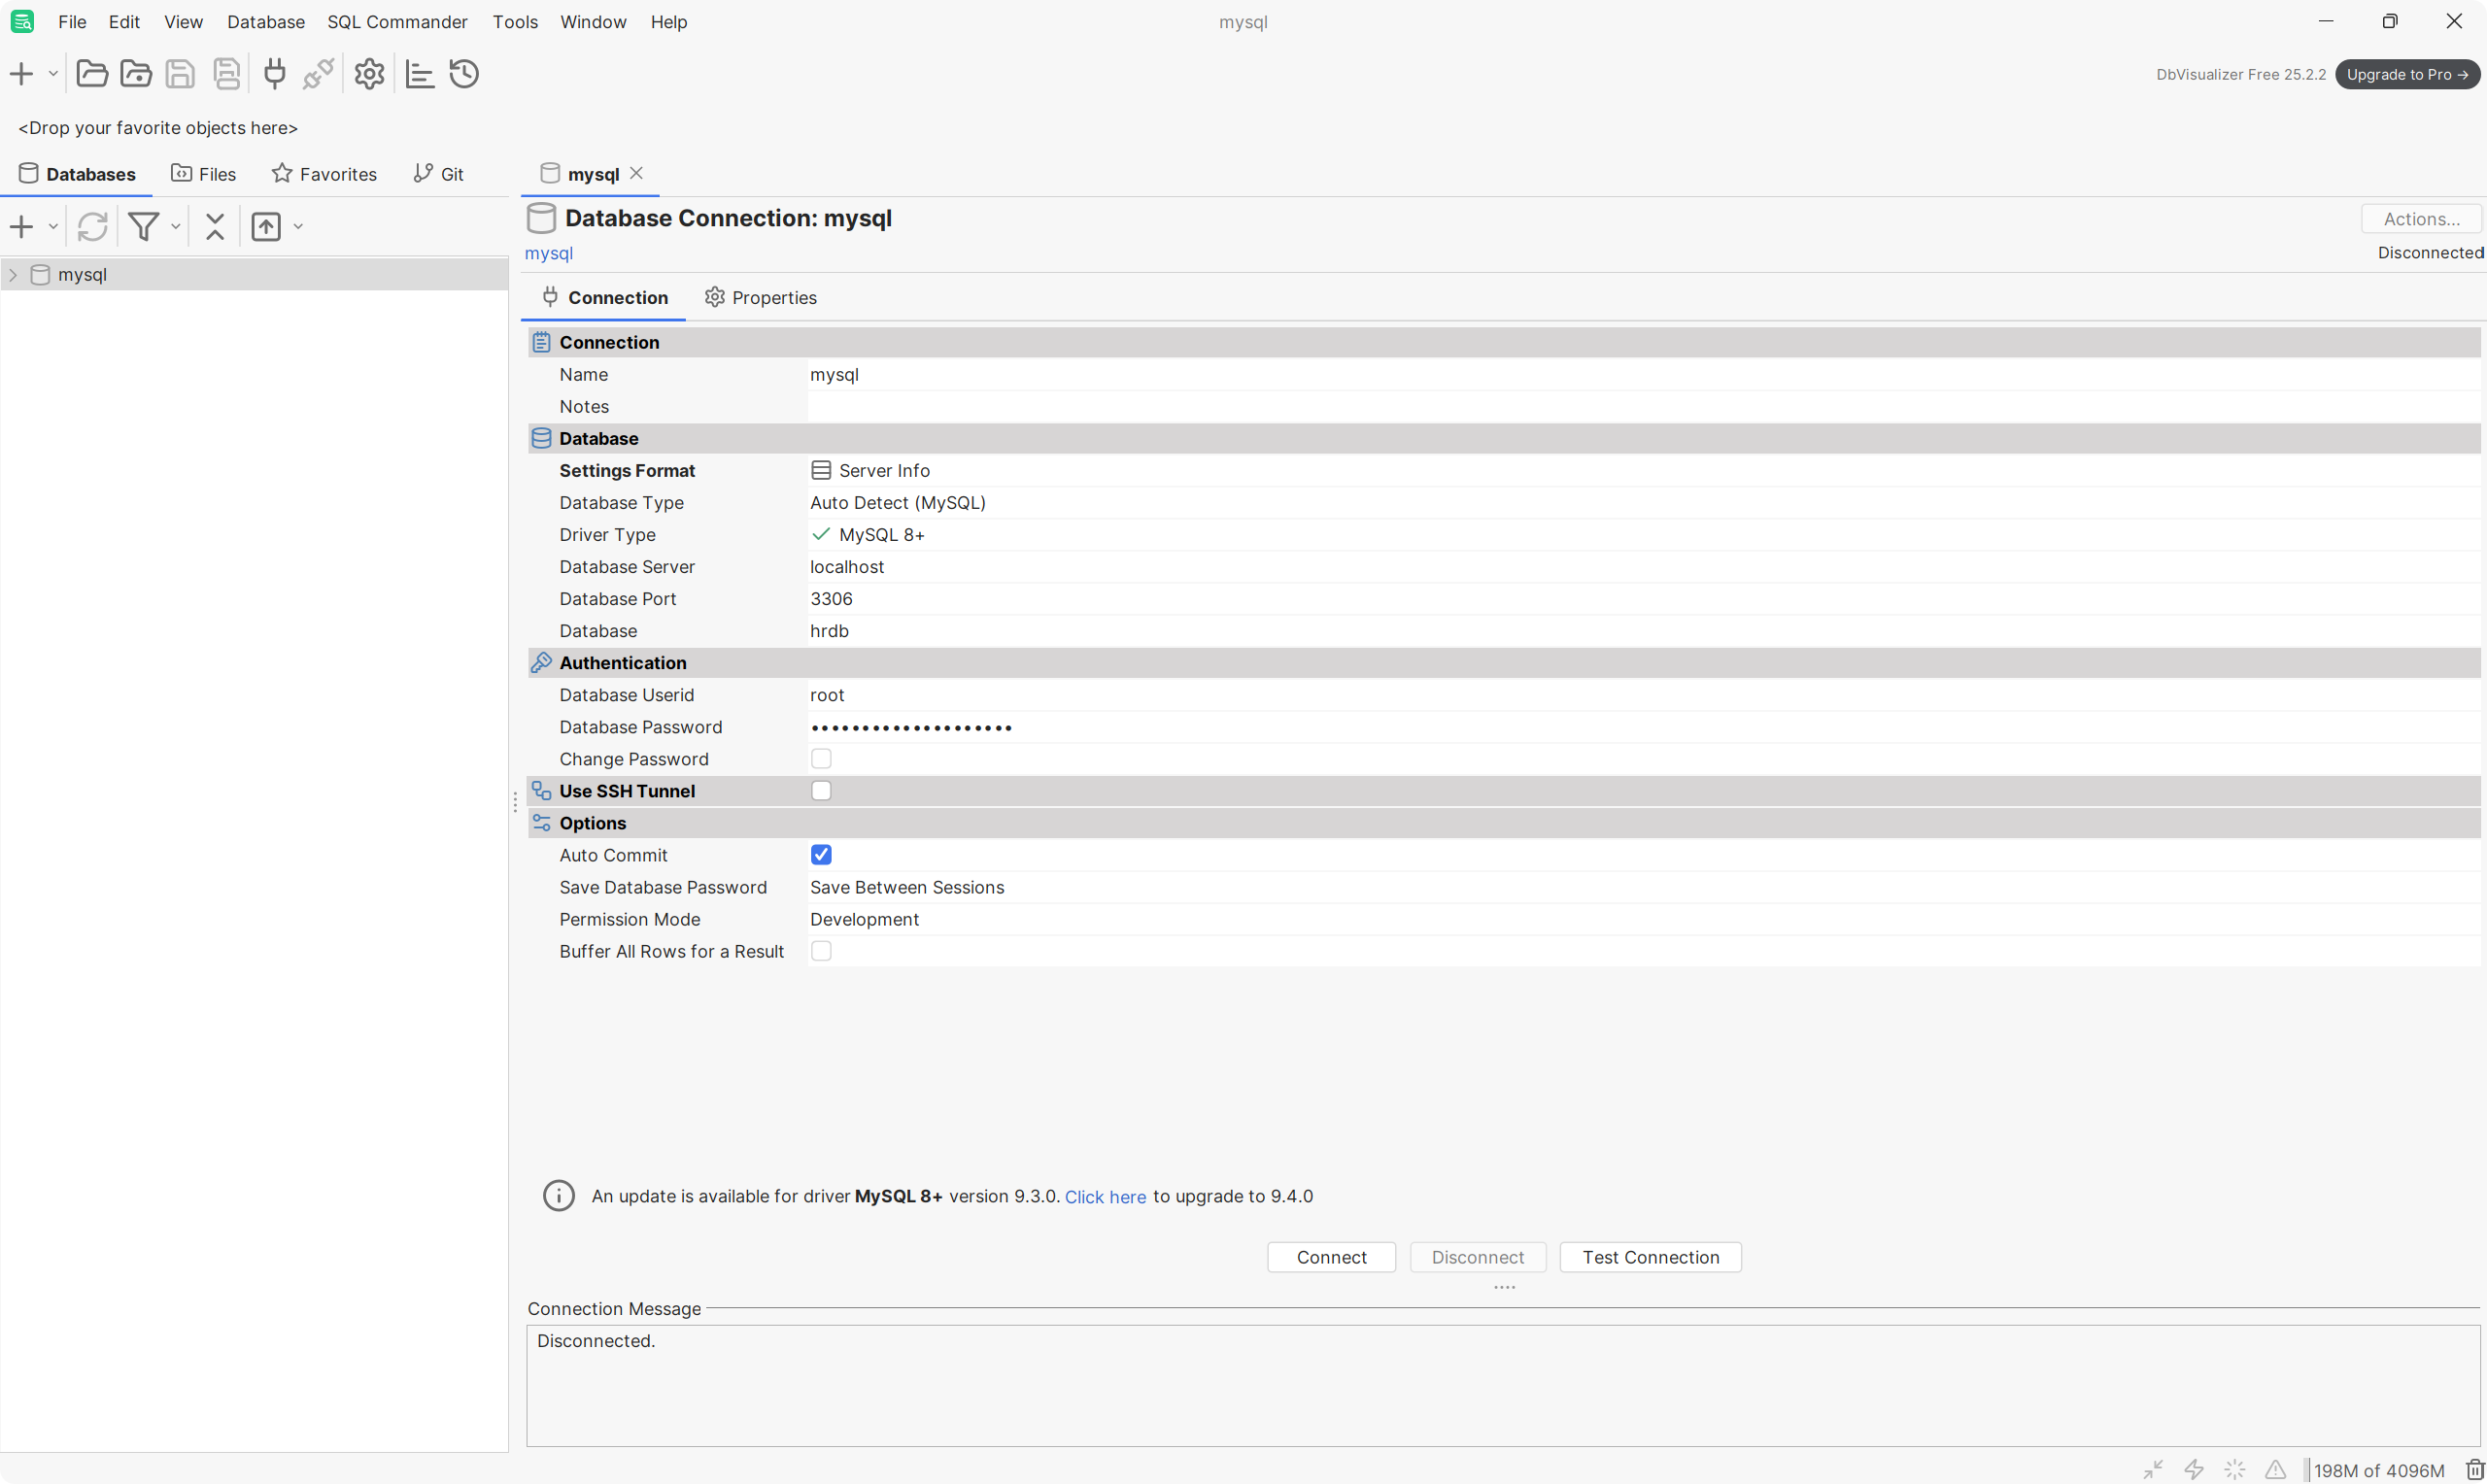Click the main toolbar's create new plus icon
The width and height of the screenshot is (2487, 1484).
[21, 74]
